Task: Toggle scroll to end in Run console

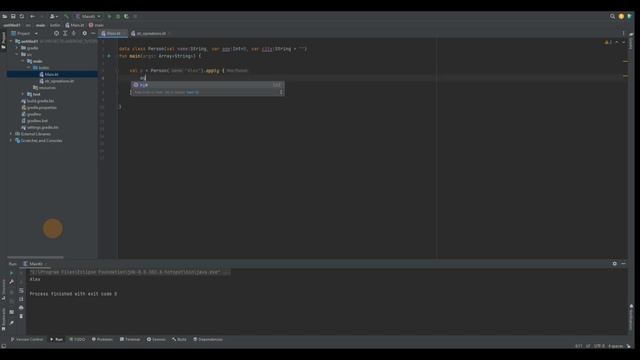Action: pos(21,299)
